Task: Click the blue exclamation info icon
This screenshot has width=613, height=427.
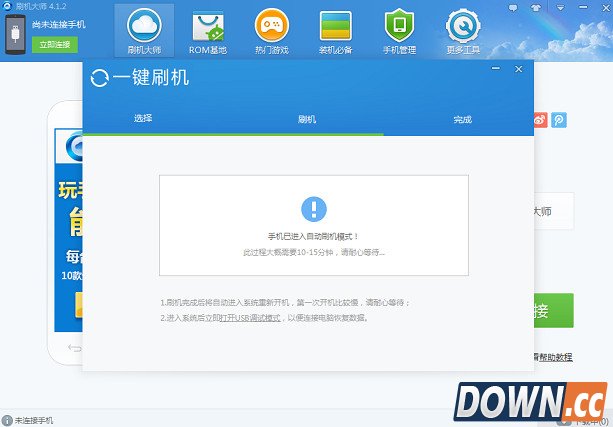Action: [x=313, y=208]
